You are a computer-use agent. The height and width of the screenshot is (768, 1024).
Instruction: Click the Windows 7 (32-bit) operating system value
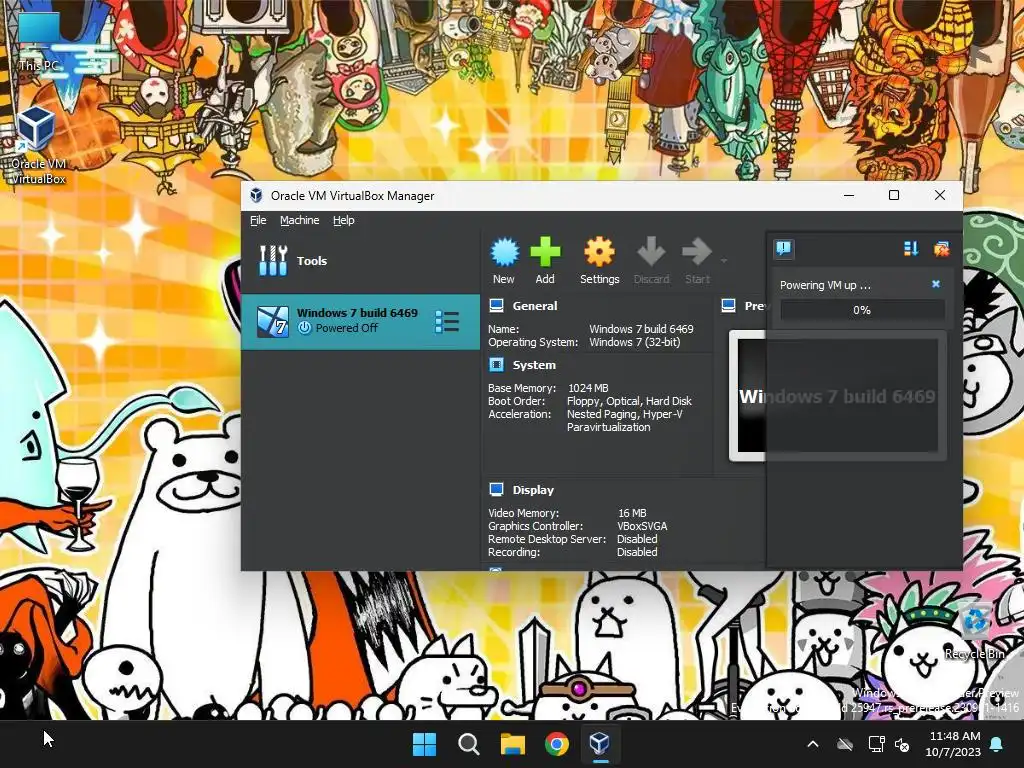pyautogui.click(x=635, y=342)
